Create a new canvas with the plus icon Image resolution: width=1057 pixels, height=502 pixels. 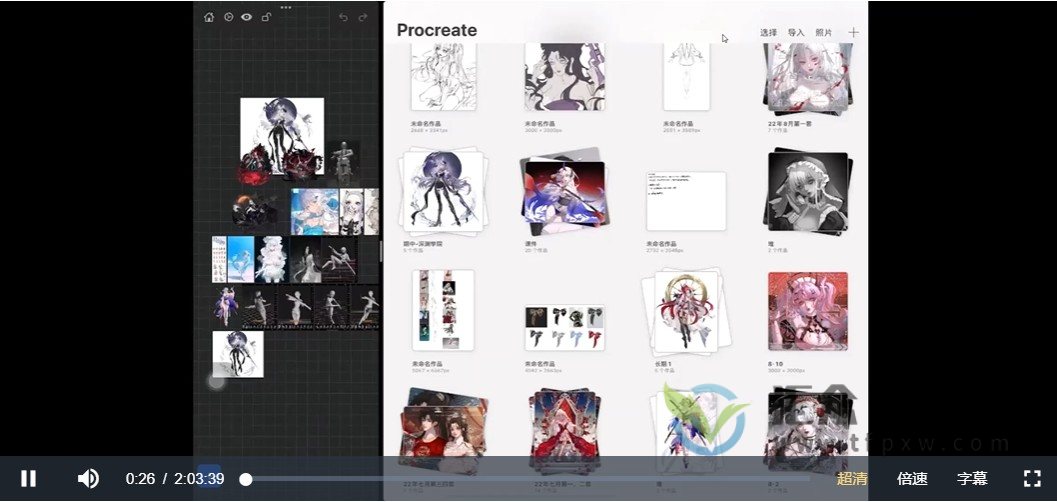point(853,32)
